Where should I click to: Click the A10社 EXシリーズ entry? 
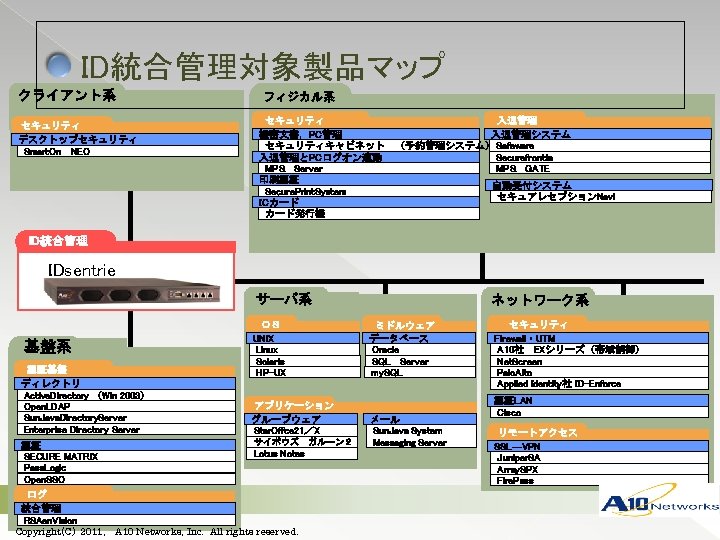coord(600,350)
